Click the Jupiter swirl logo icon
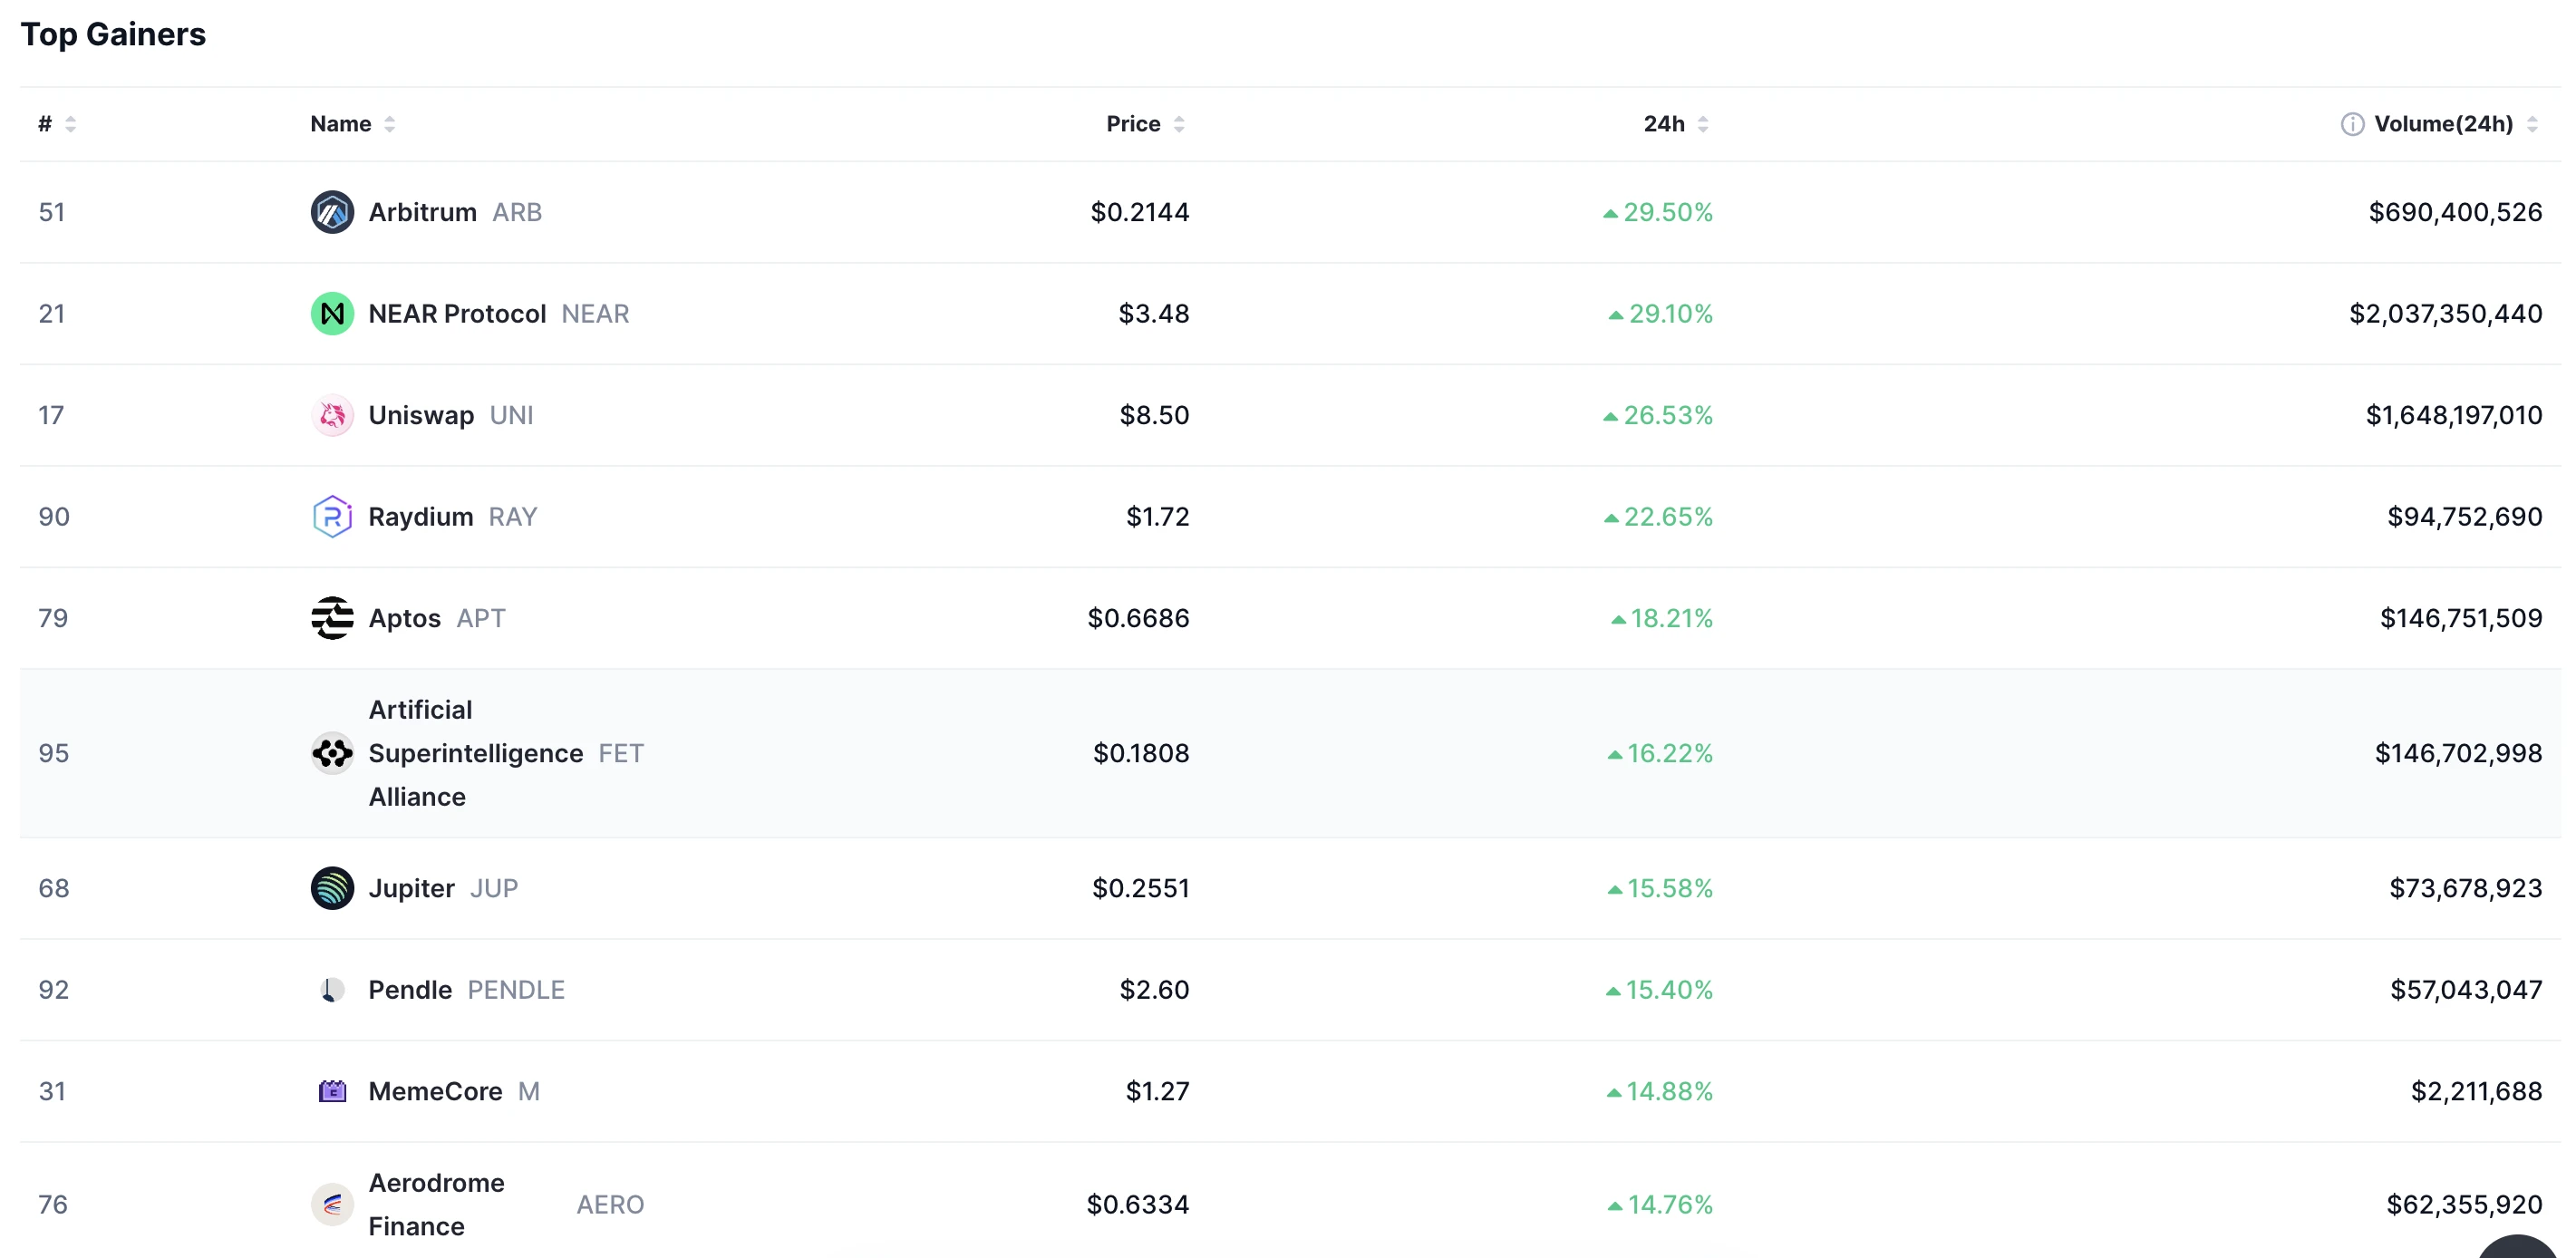 (x=332, y=888)
